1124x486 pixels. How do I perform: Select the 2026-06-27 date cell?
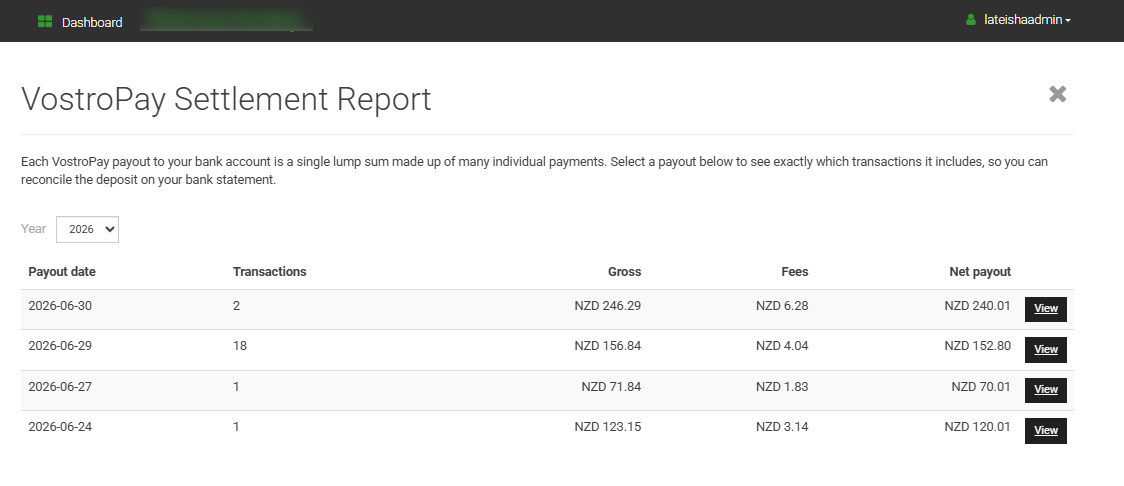click(60, 387)
